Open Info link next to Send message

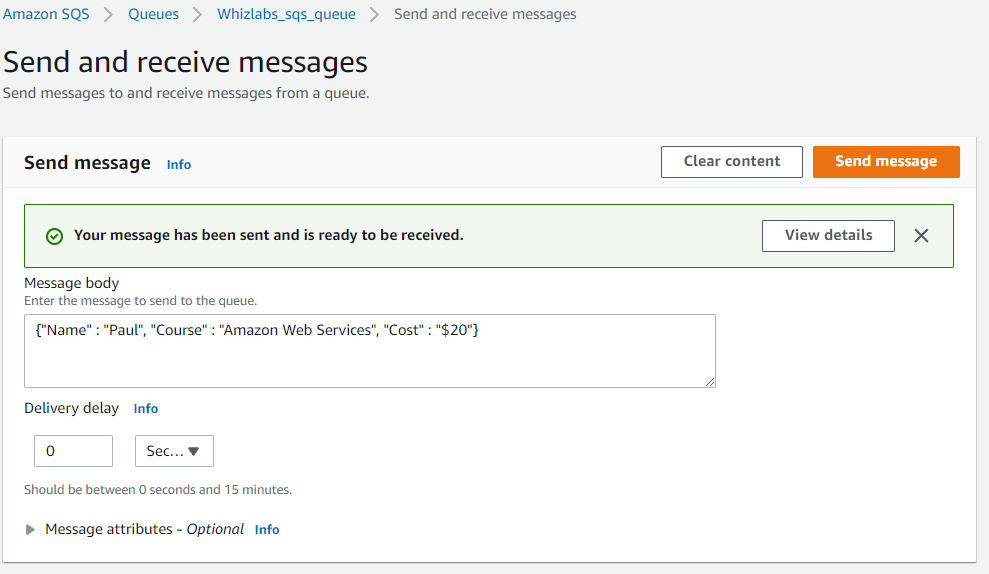pos(178,165)
